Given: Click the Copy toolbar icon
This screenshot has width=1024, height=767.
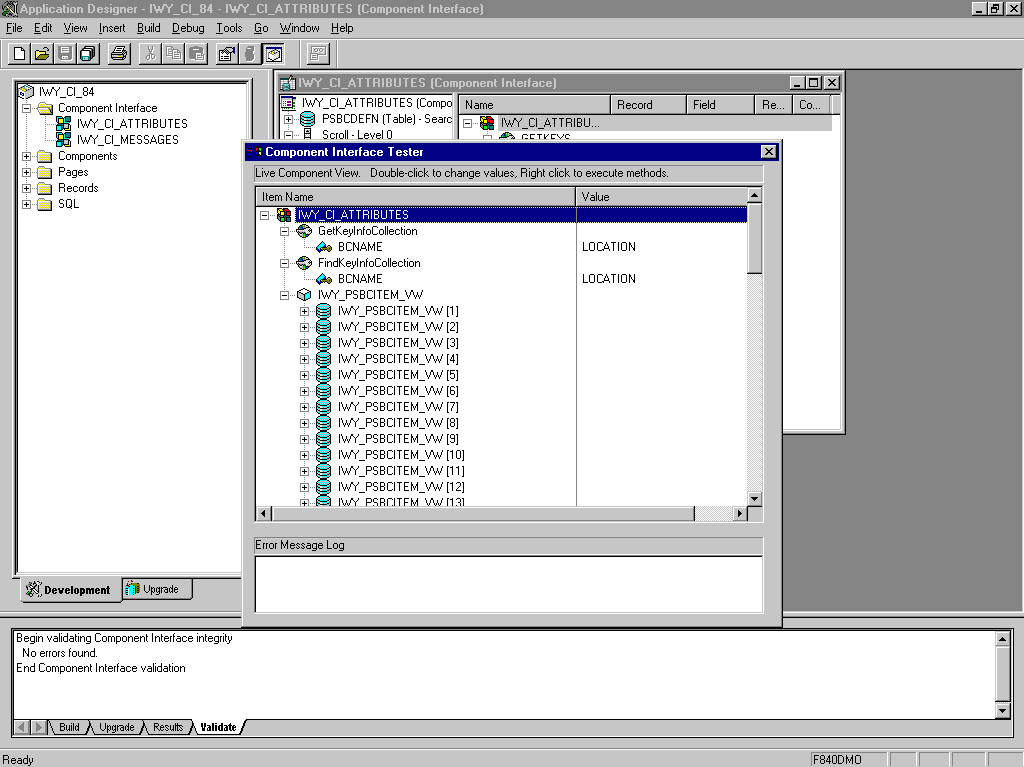Looking at the screenshot, I should 173,54.
